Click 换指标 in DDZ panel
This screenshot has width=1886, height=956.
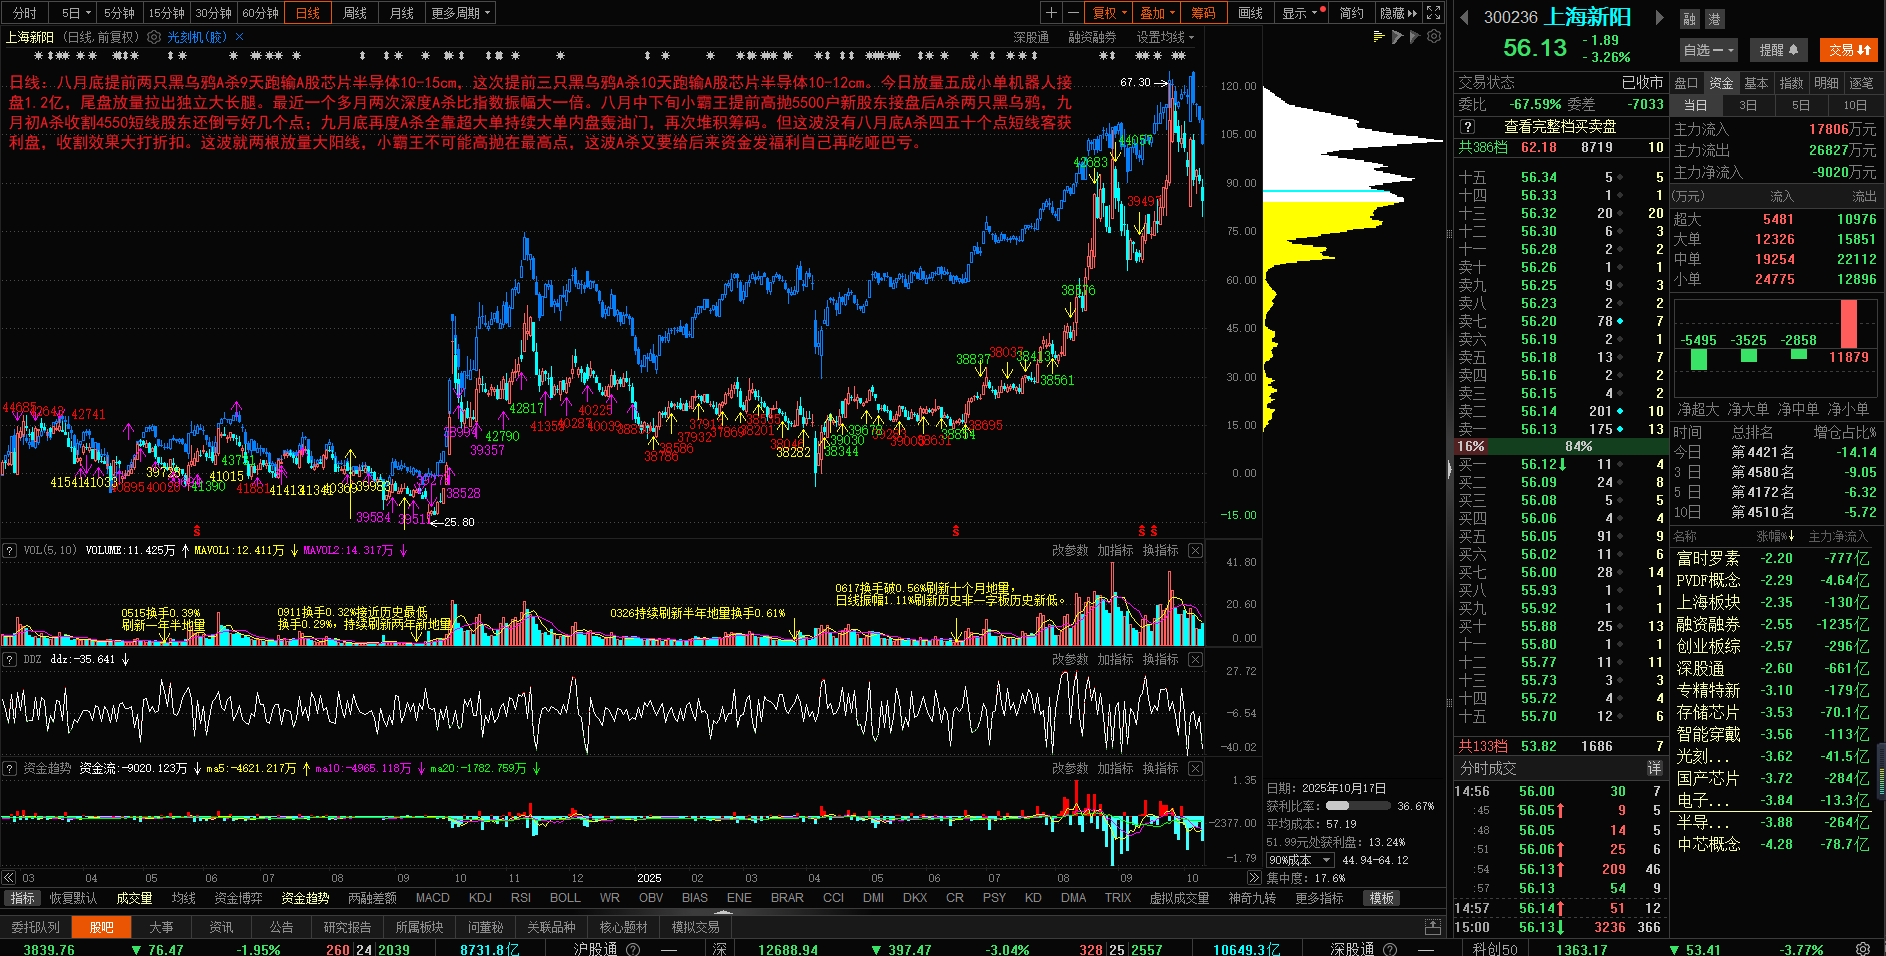[x=1161, y=659]
